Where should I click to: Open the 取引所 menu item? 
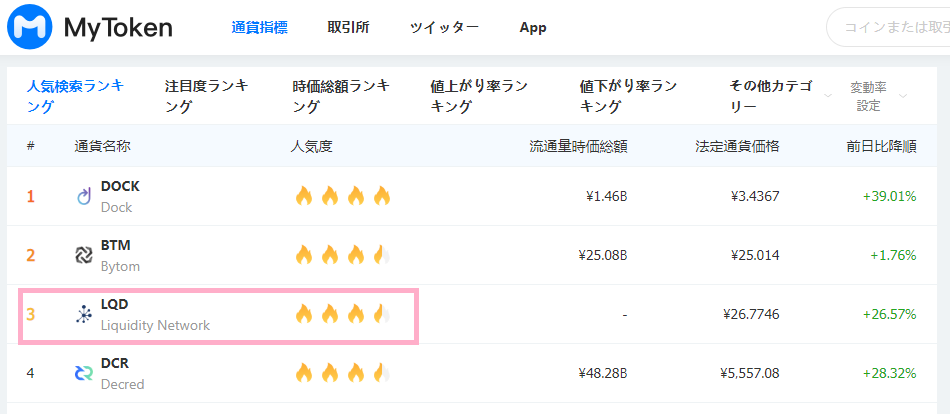coord(348,28)
